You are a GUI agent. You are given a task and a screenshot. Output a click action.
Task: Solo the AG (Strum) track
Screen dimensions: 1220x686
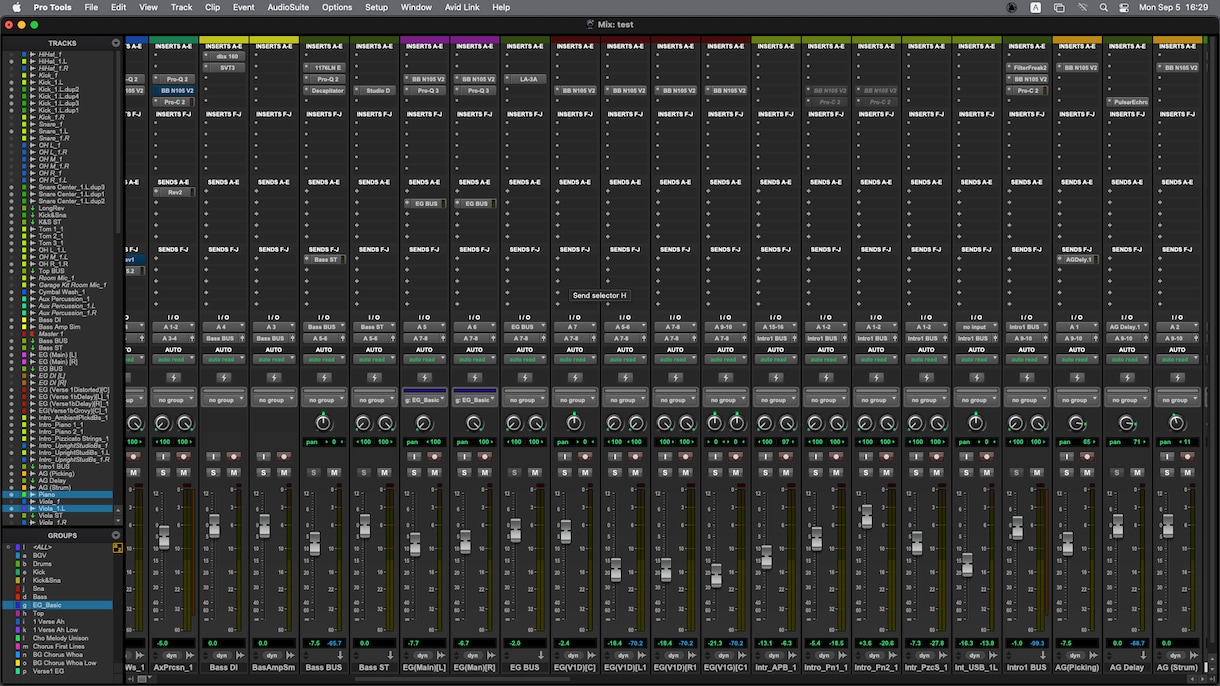click(1166, 472)
